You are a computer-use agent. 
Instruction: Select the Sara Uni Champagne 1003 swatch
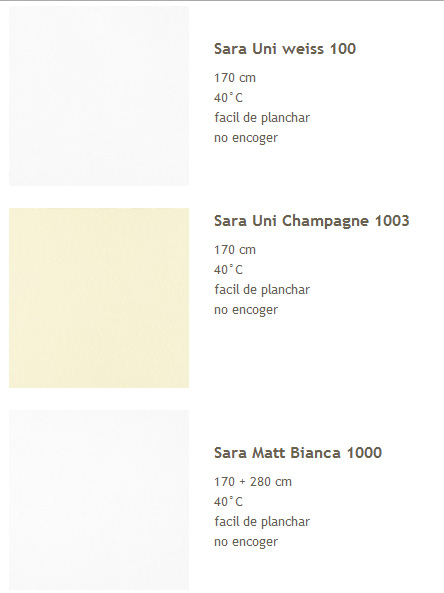pos(99,298)
